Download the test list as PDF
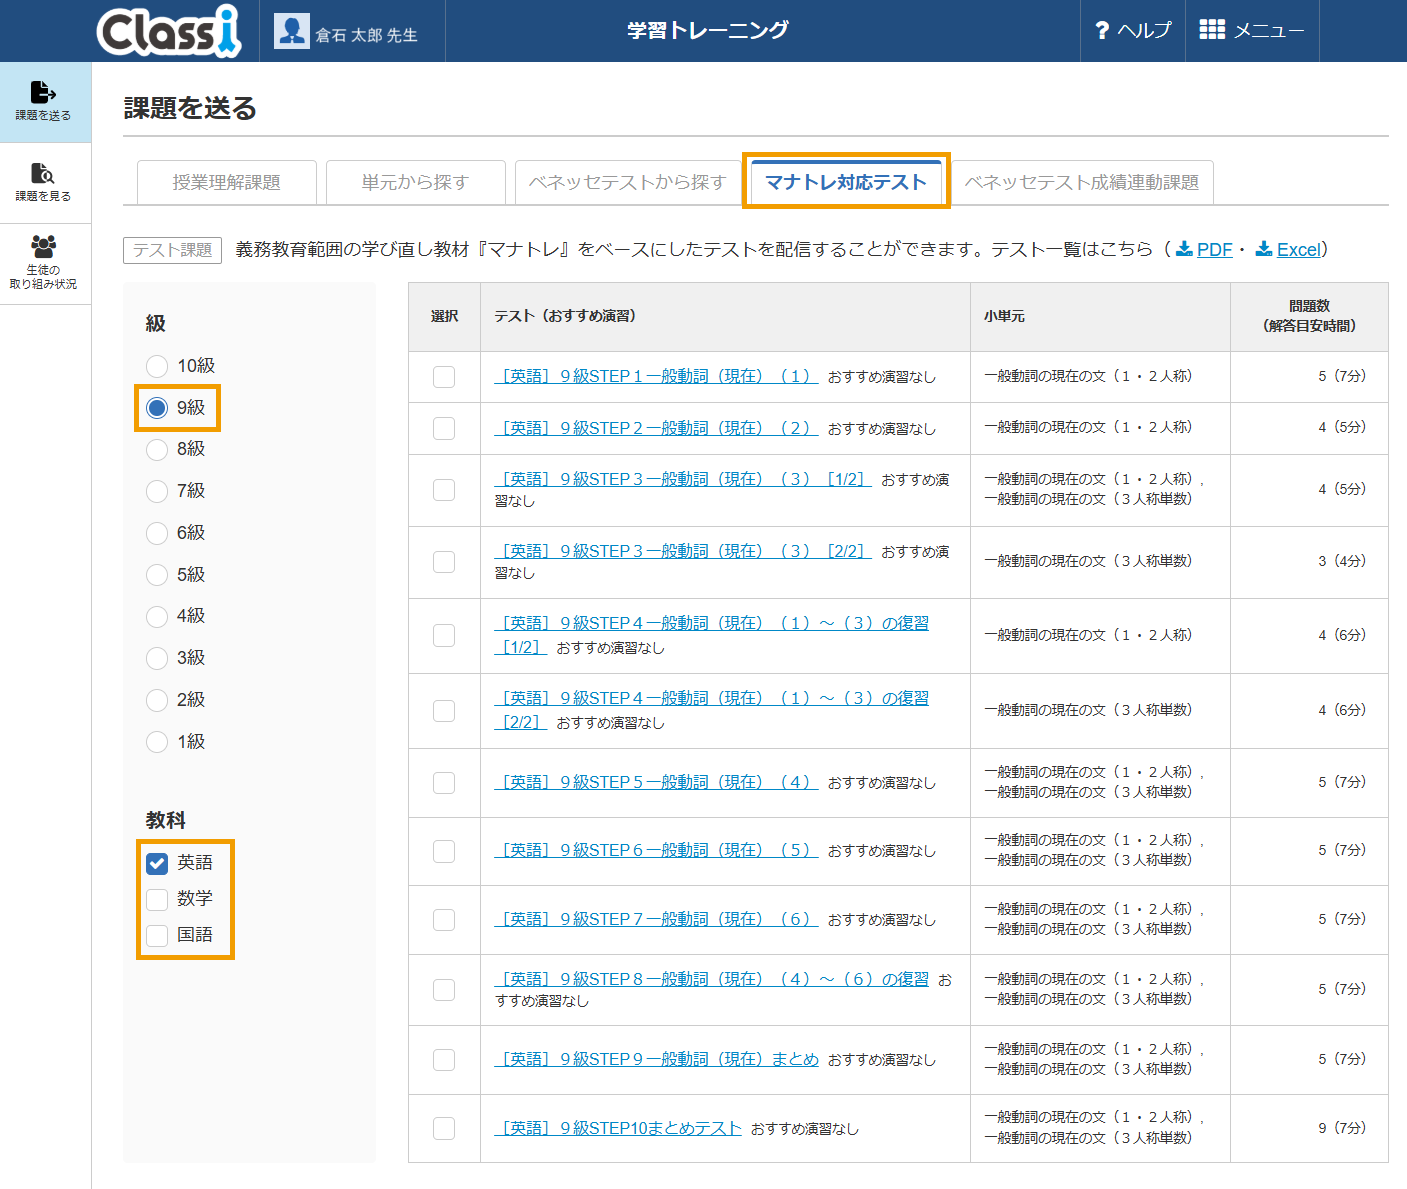The height and width of the screenshot is (1189, 1407). [x=1214, y=249]
